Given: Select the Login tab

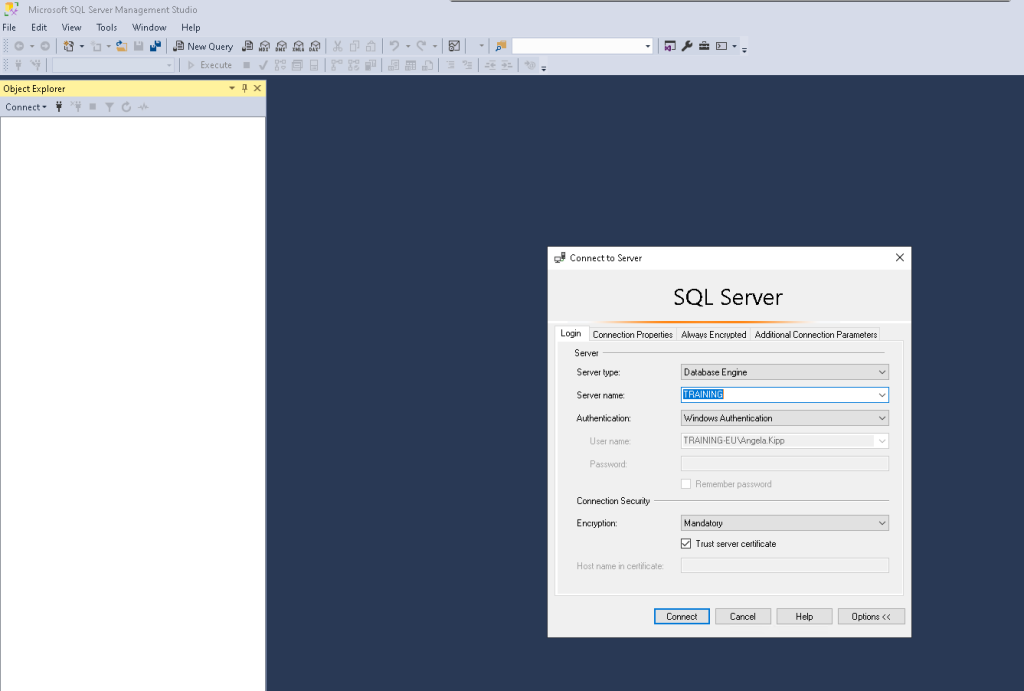Looking at the screenshot, I should tap(571, 333).
